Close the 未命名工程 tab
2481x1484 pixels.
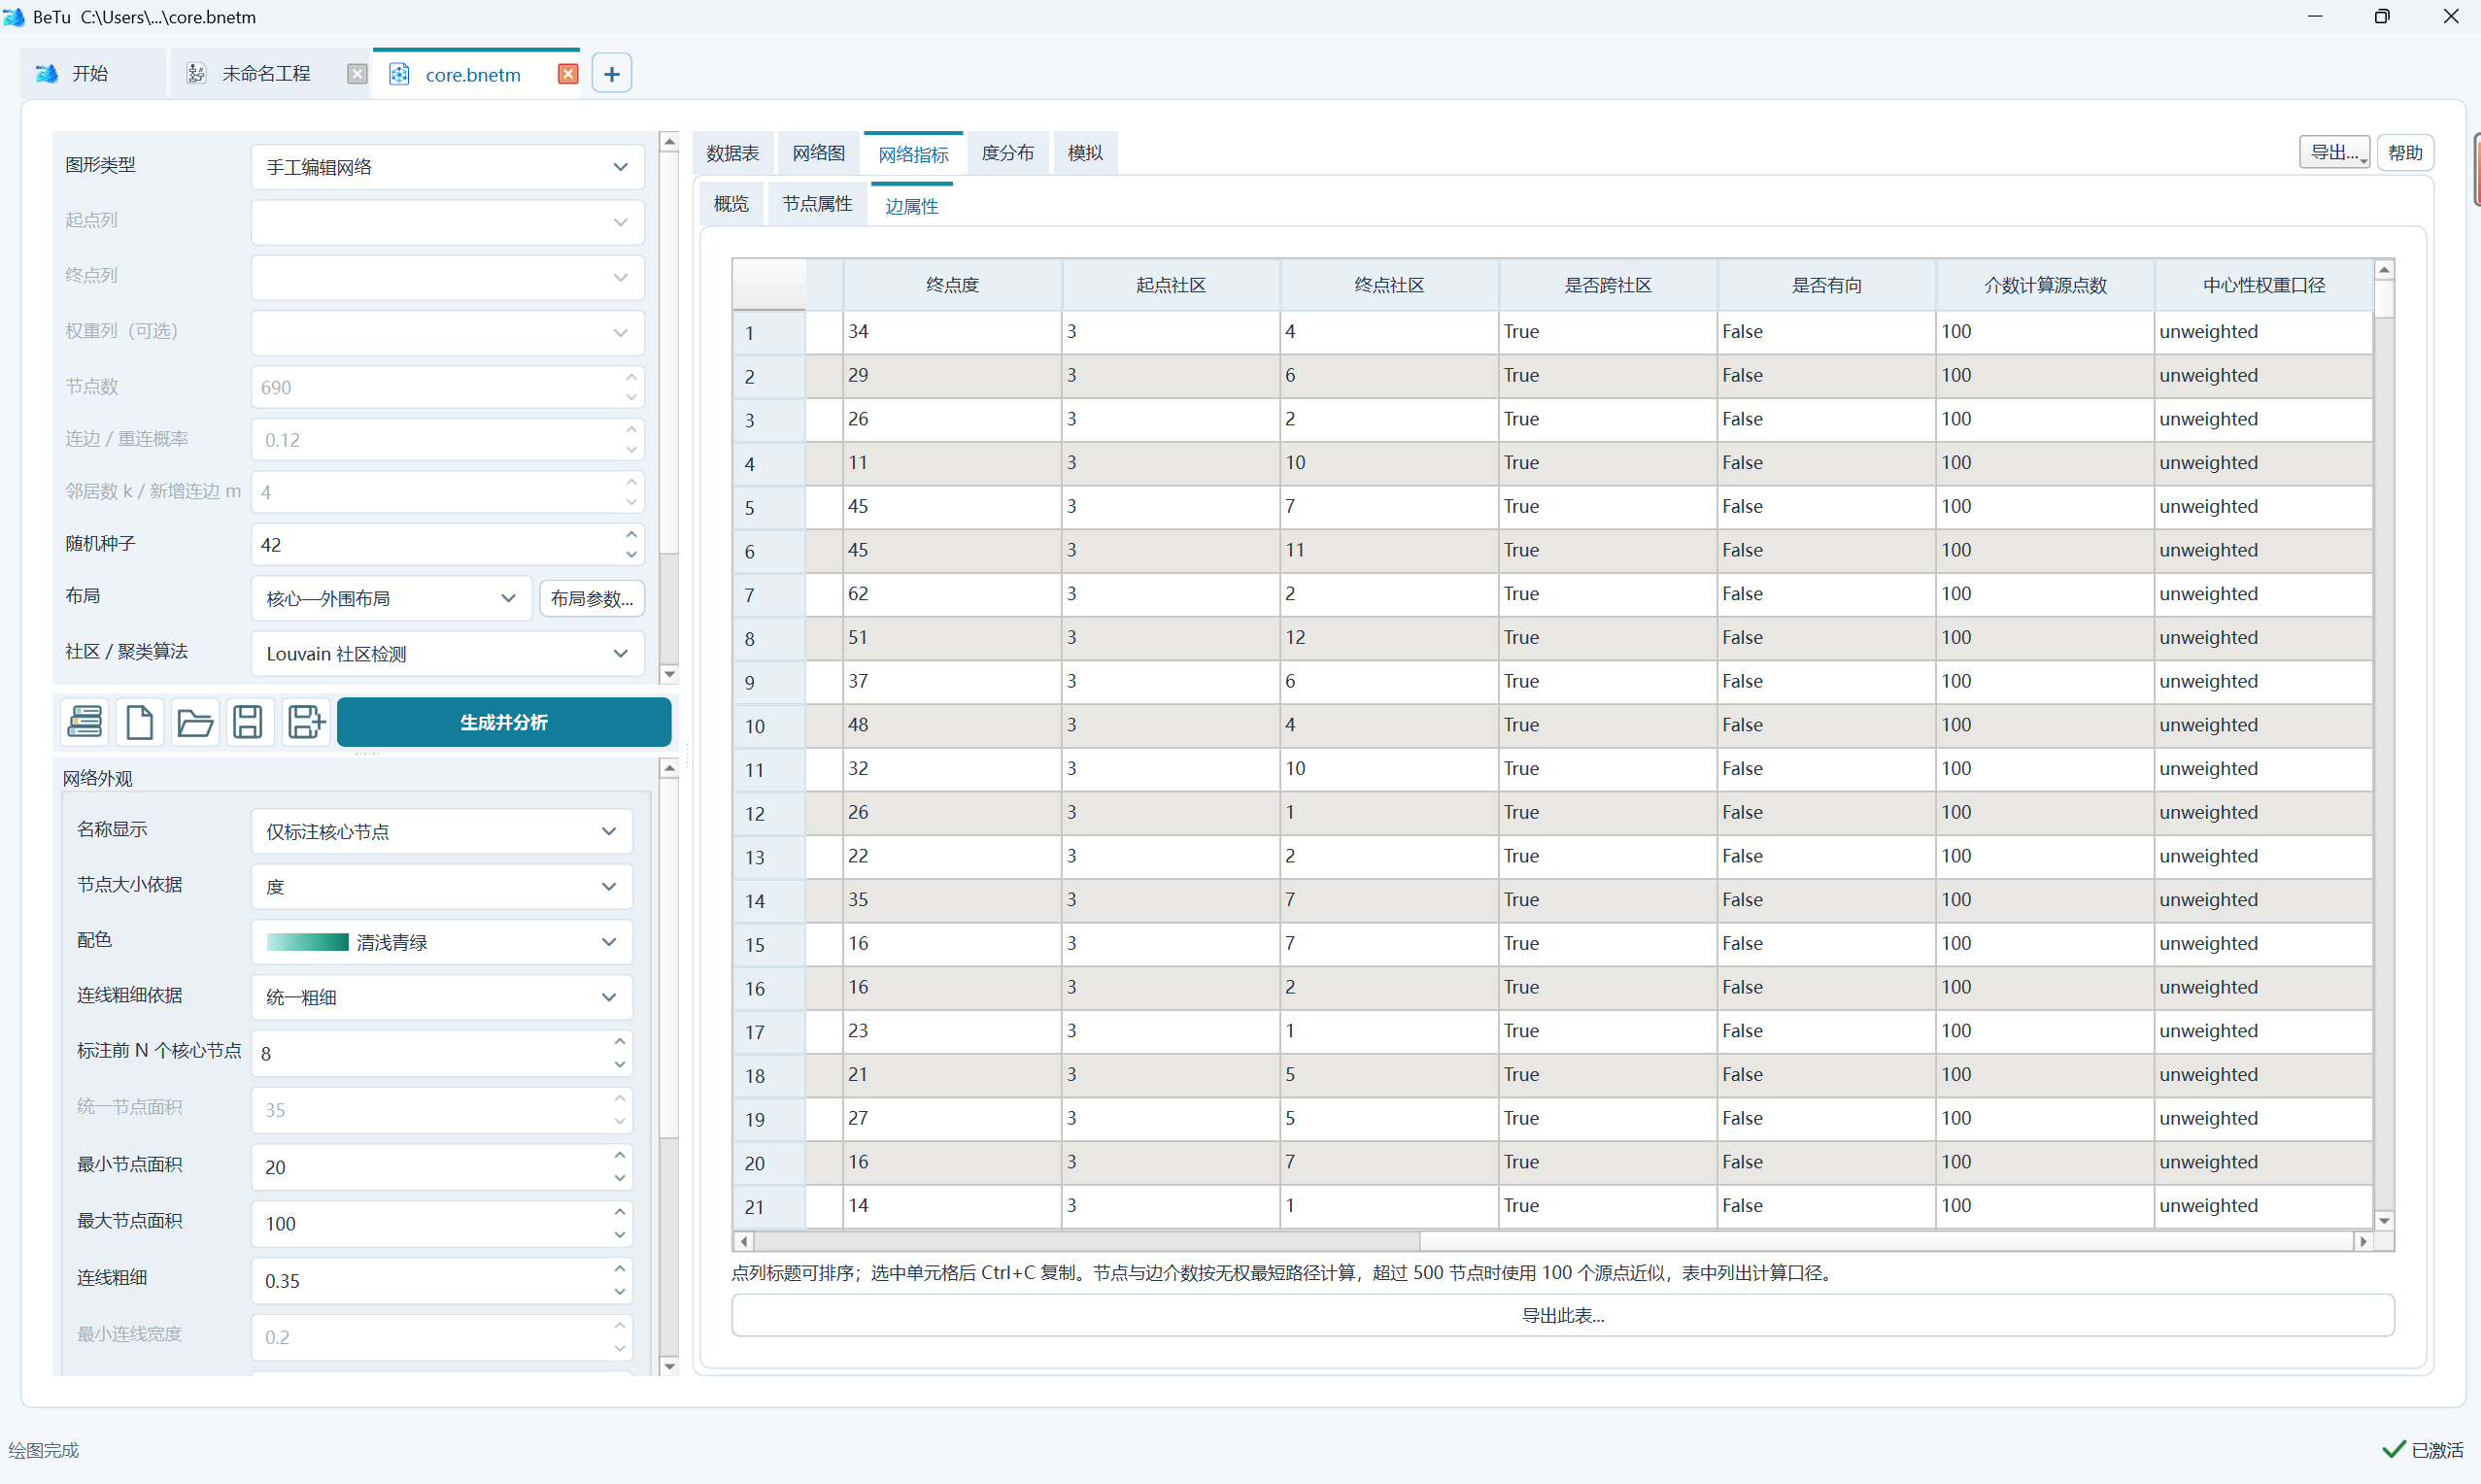point(357,74)
